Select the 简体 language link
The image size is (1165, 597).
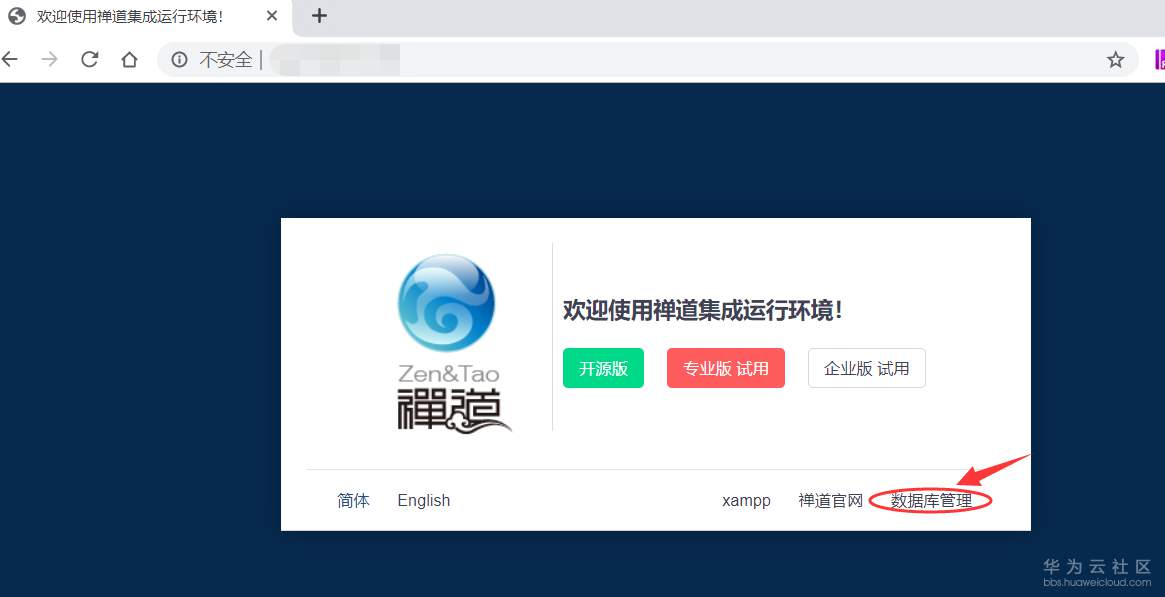353,500
